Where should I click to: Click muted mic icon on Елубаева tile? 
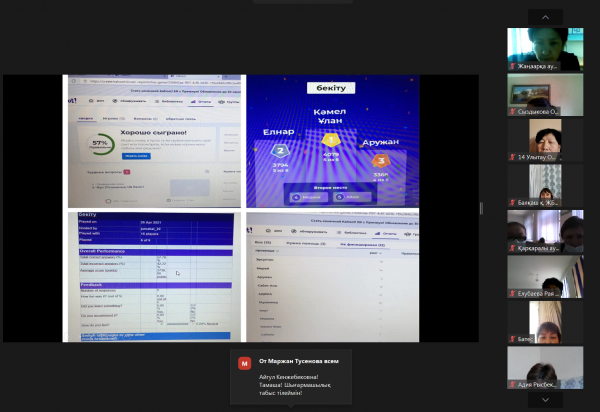pyautogui.click(x=512, y=296)
